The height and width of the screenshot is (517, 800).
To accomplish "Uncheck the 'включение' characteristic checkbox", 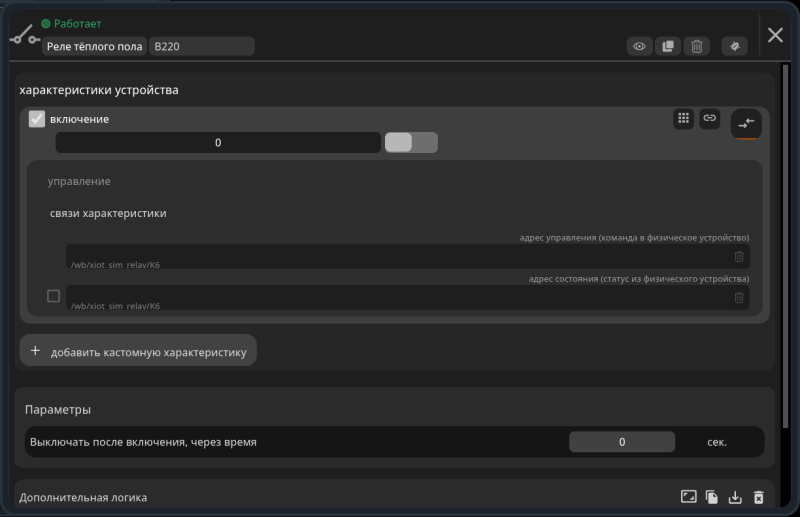I will pos(37,119).
